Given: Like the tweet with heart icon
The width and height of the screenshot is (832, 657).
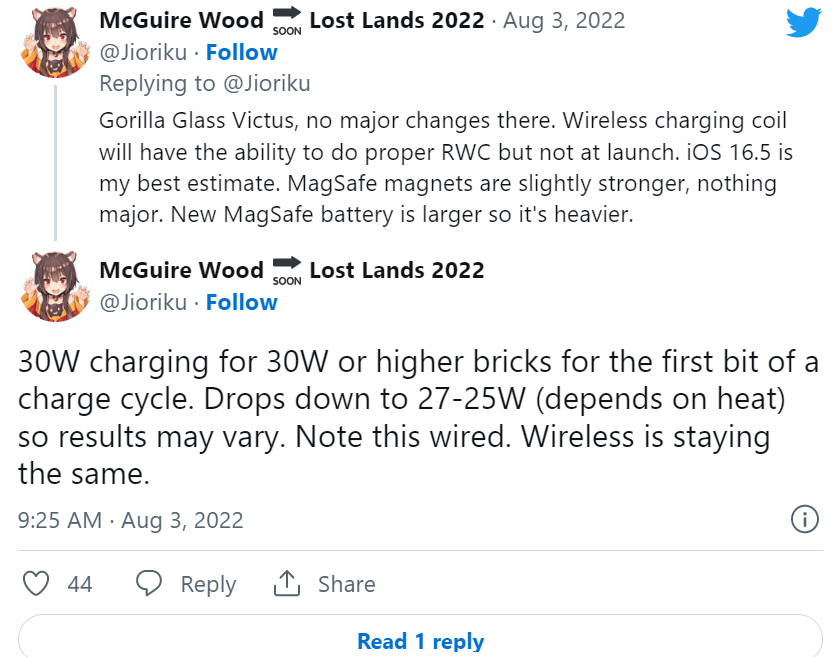Looking at the screenshot, I should (x=36, y=584).
